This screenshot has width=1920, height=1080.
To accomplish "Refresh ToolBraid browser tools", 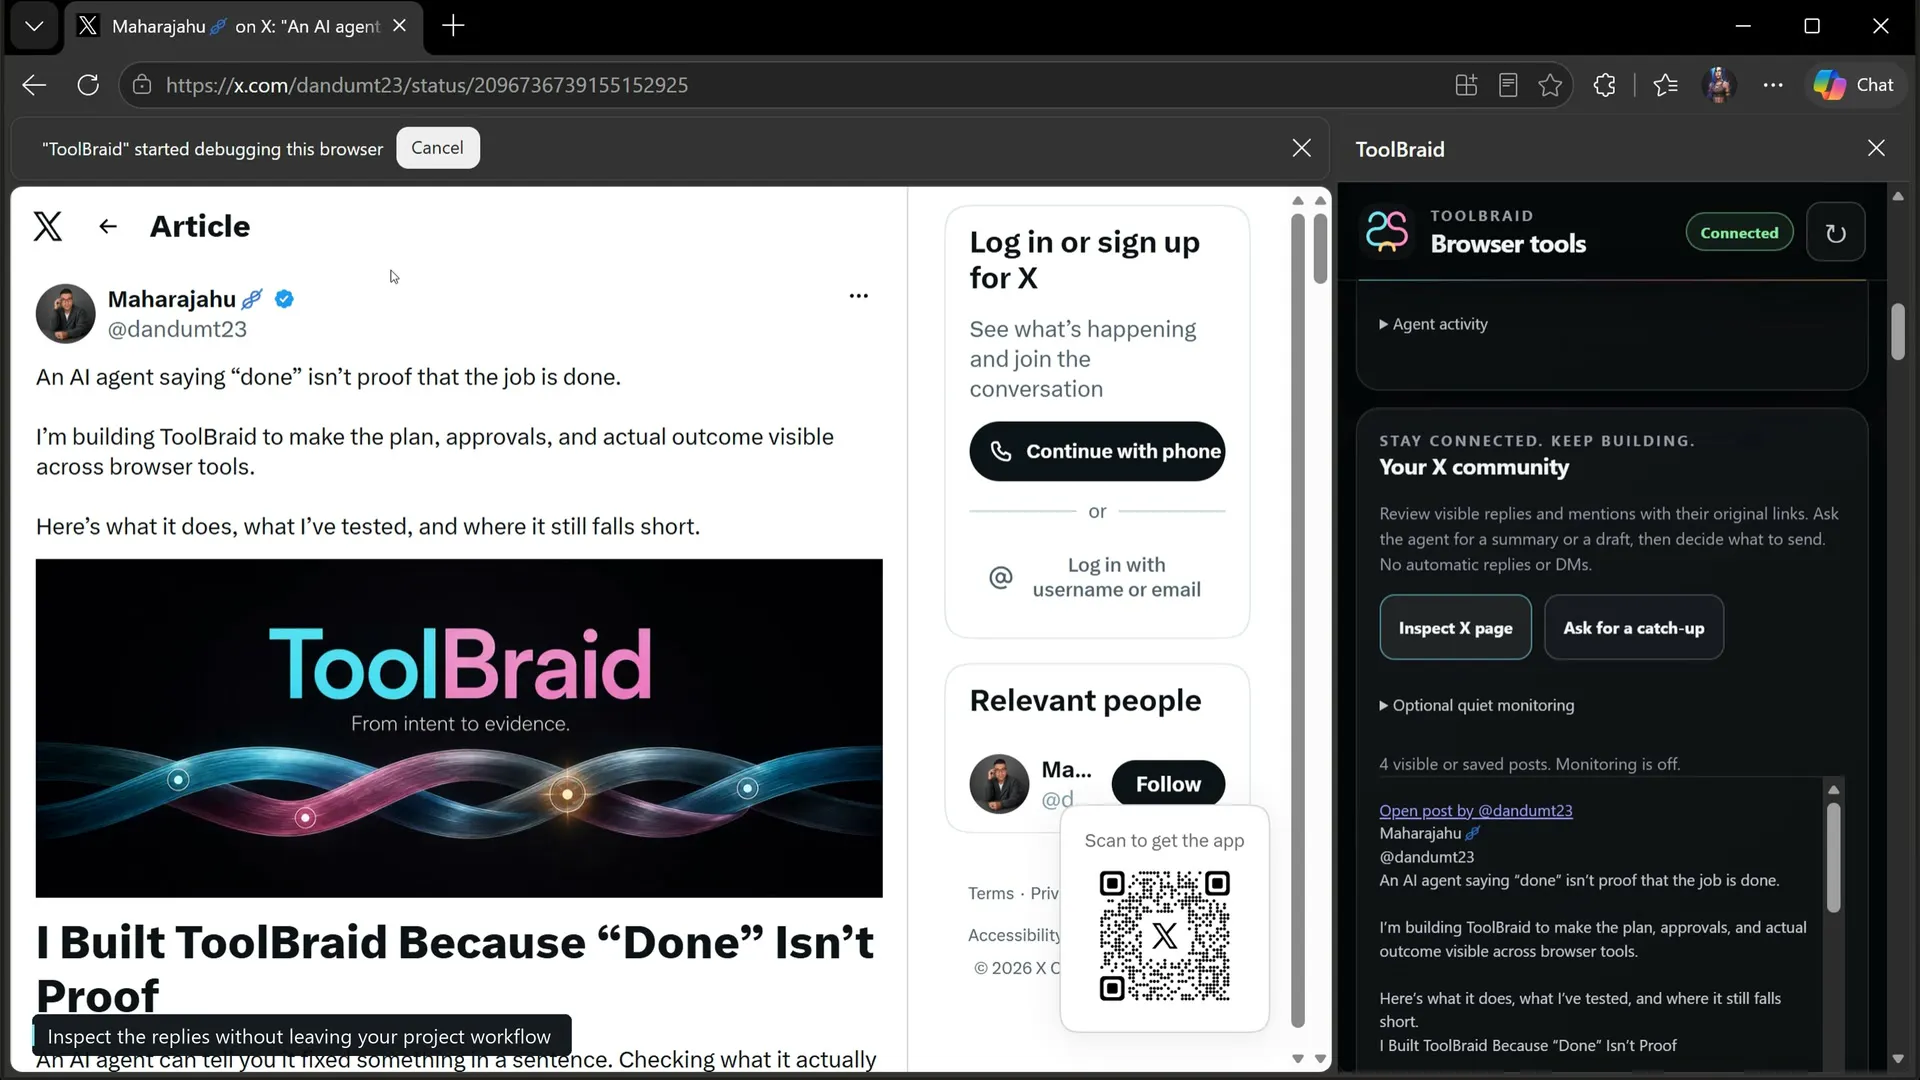I will 1835,233.
